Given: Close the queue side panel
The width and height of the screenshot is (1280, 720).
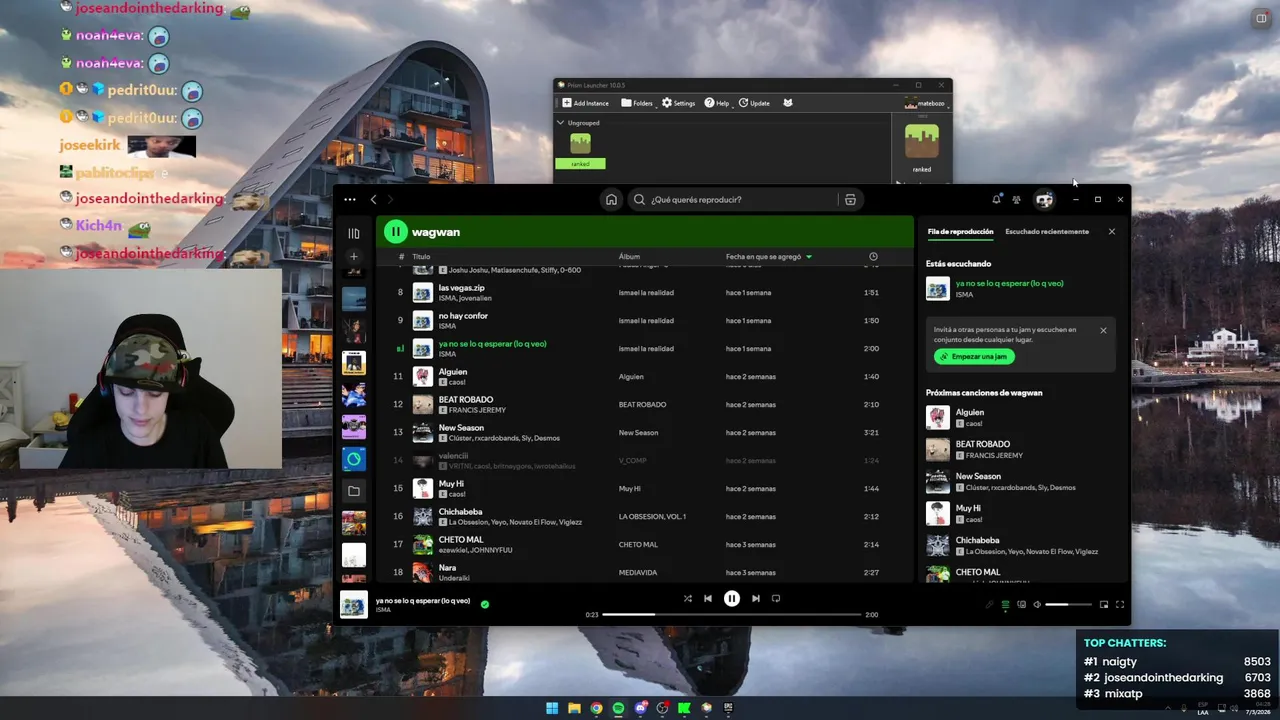Looking at the screenshot, I should point(1111,232).
